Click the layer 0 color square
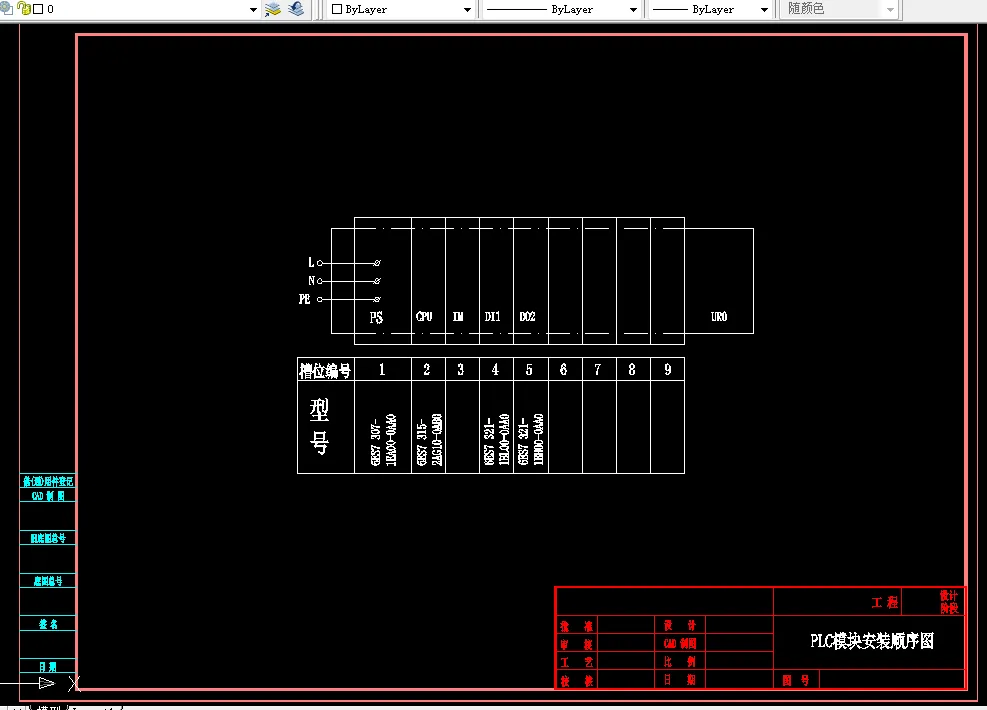The height and width of the screenshot is (710, 987). (x=38, y=9)
